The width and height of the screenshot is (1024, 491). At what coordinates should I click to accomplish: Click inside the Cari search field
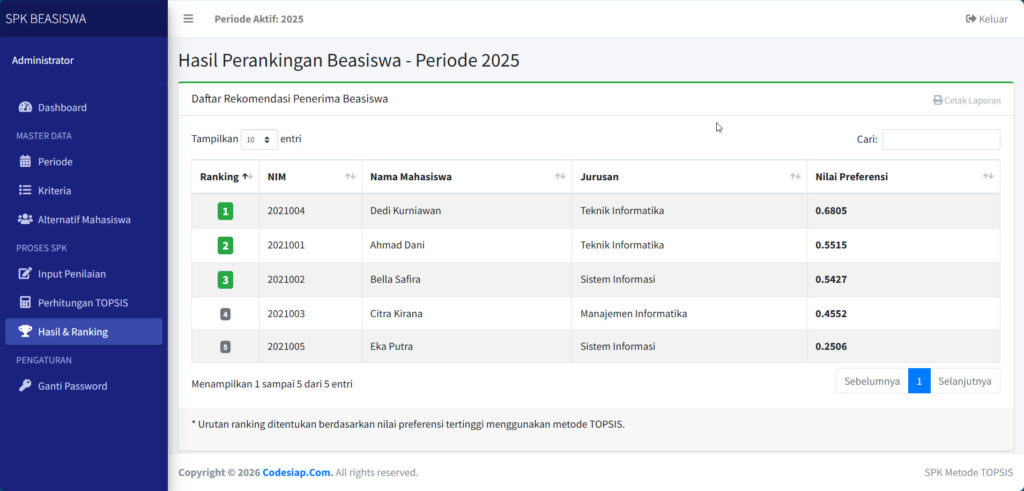click(940, 140)
